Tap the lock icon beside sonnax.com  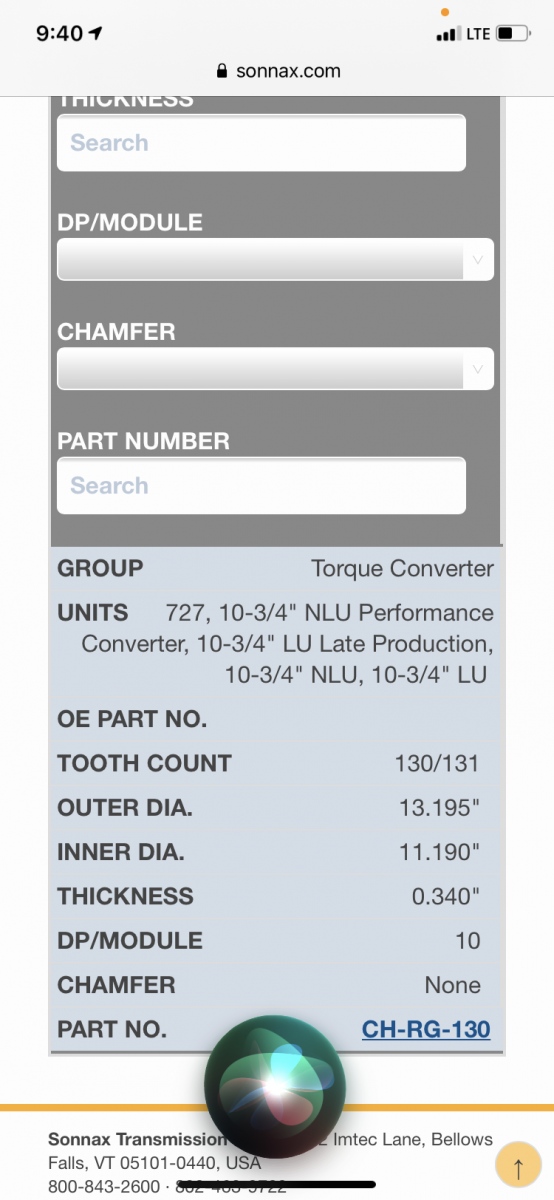coord(222,72)
